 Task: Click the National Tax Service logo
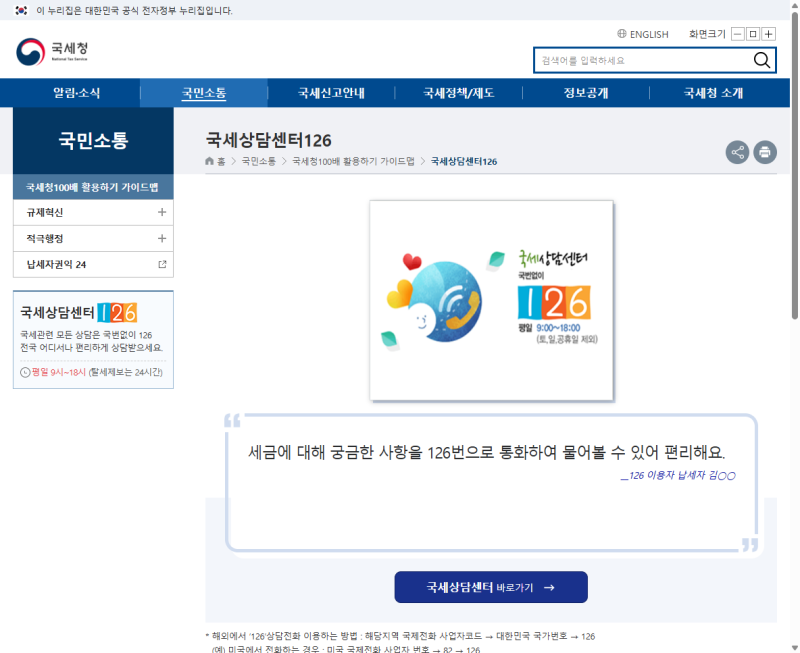pos(52,52)
